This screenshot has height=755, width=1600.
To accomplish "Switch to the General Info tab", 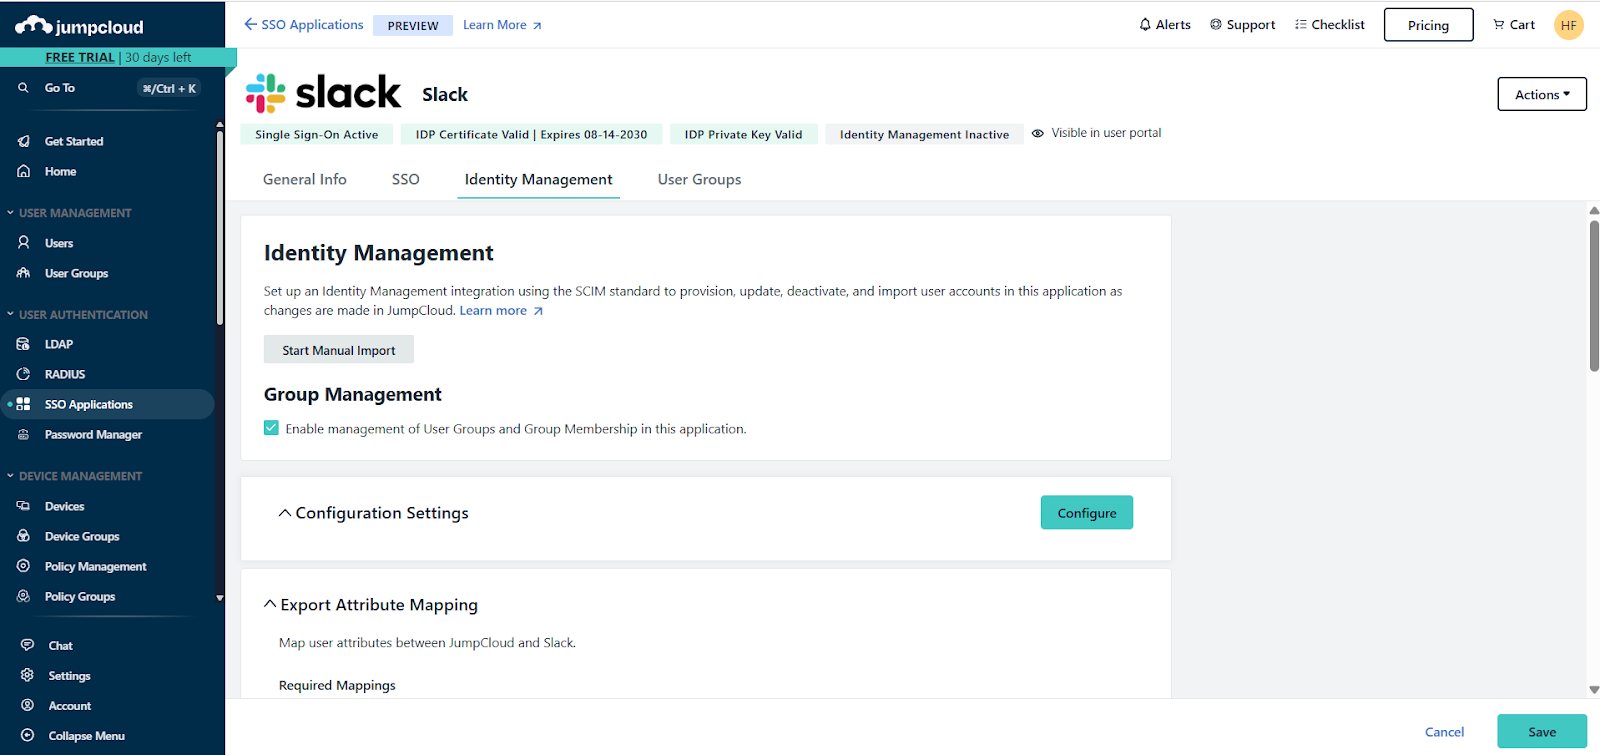I will 305,179.
